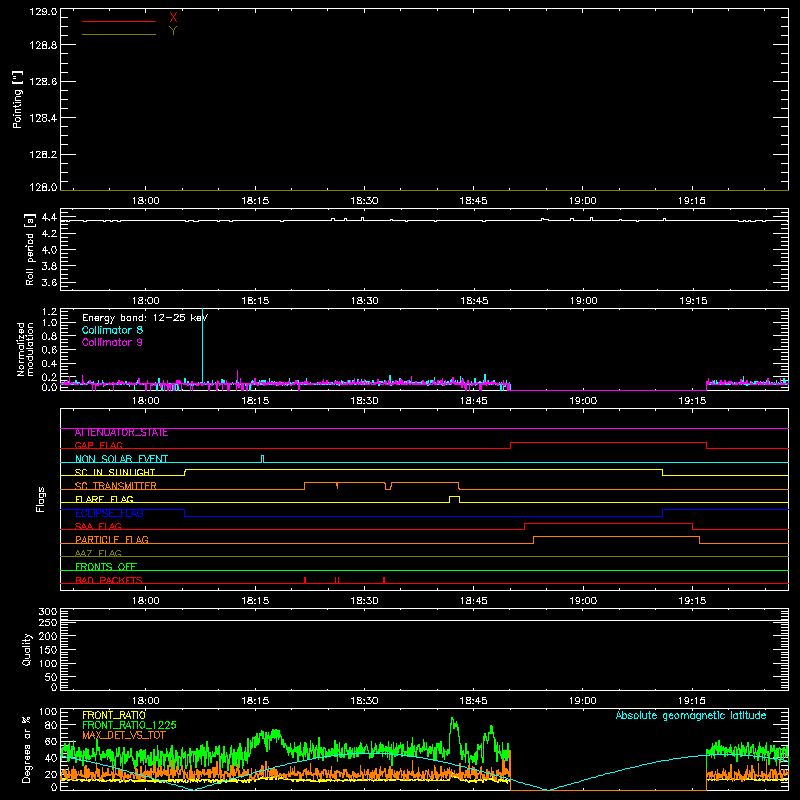Click the 18:45 time label under Quality plot
The height and width of the screenshot is (800, 800).
(x=473, y=701)
